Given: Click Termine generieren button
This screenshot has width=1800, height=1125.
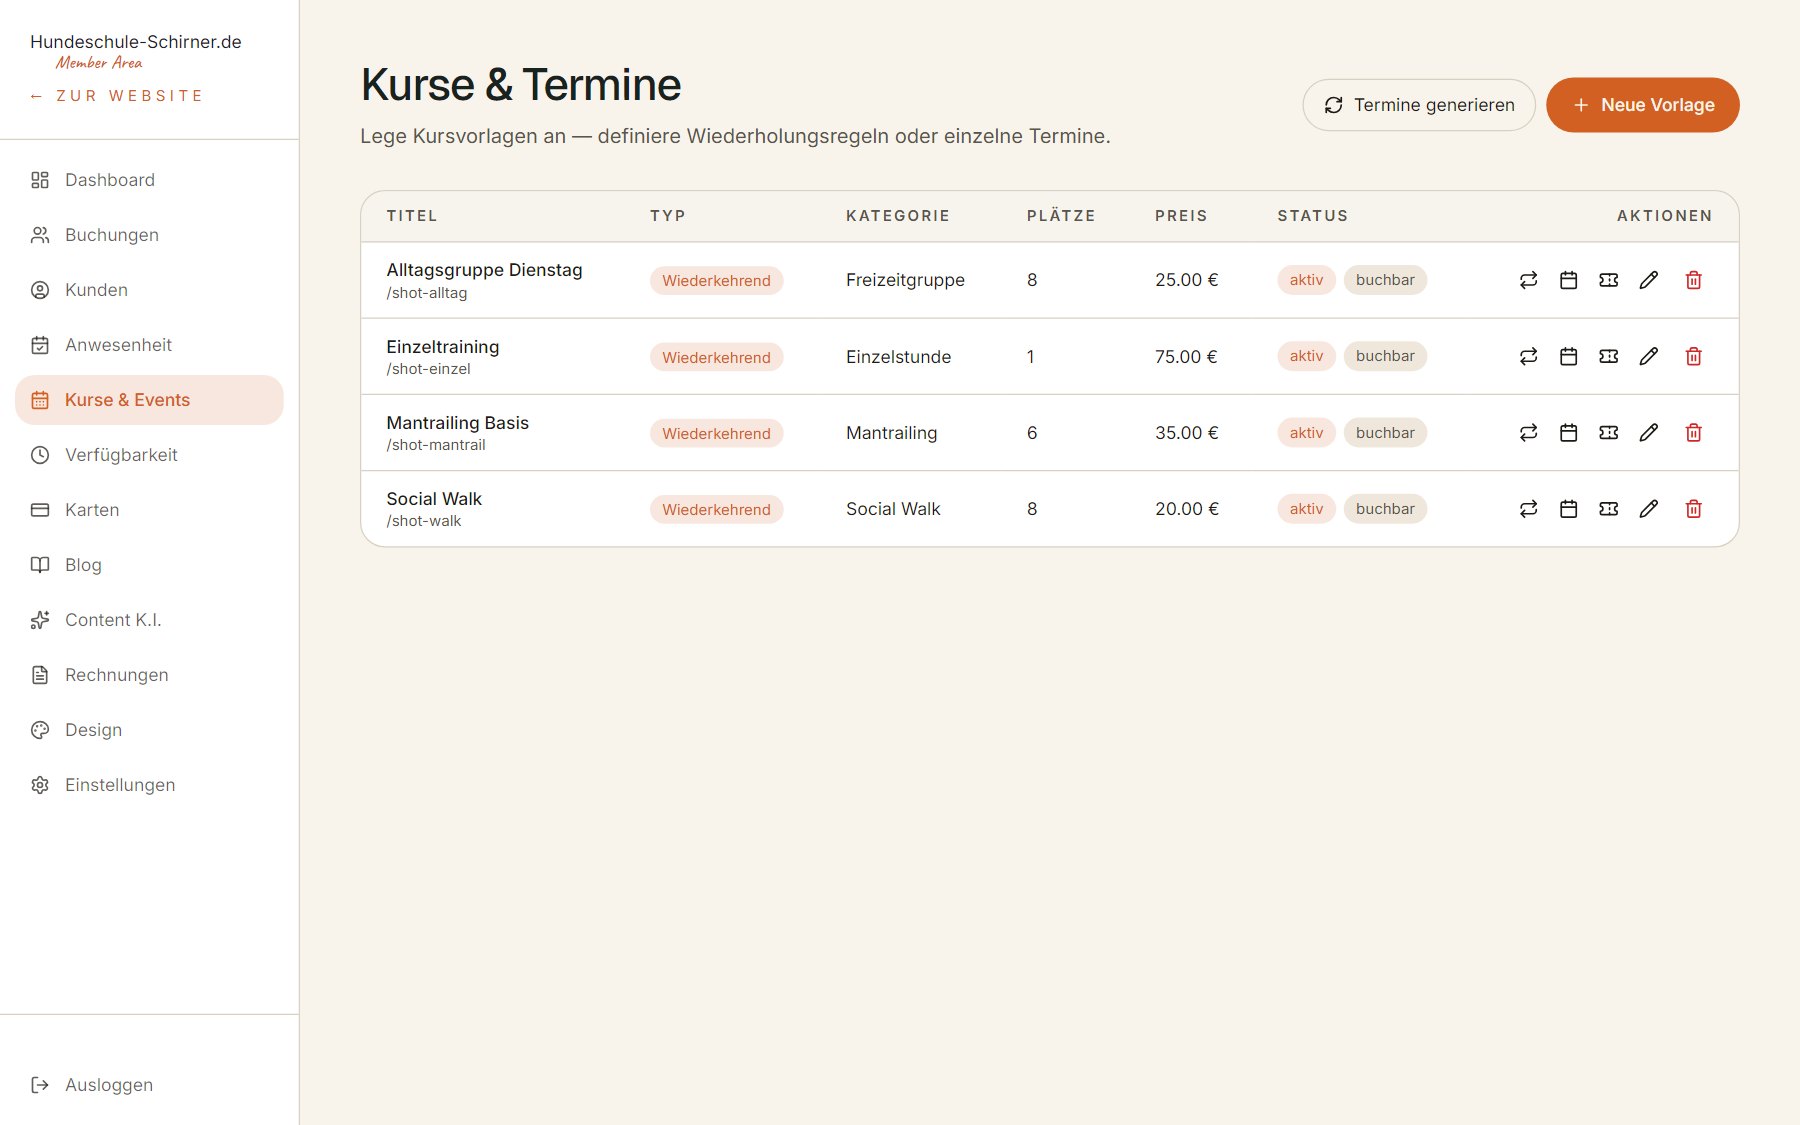Looking at the screenshot, I should (x=1419, y=105).
